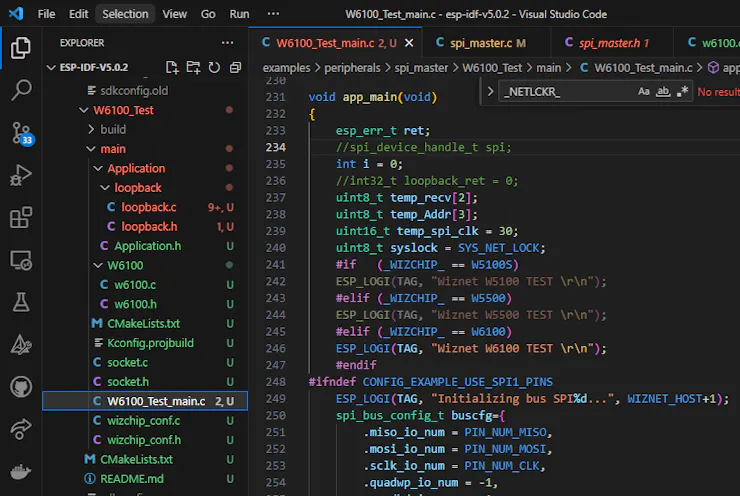
Task: Click breadcrumb segment 'W6100_Test'
Action: pos(492,67)
